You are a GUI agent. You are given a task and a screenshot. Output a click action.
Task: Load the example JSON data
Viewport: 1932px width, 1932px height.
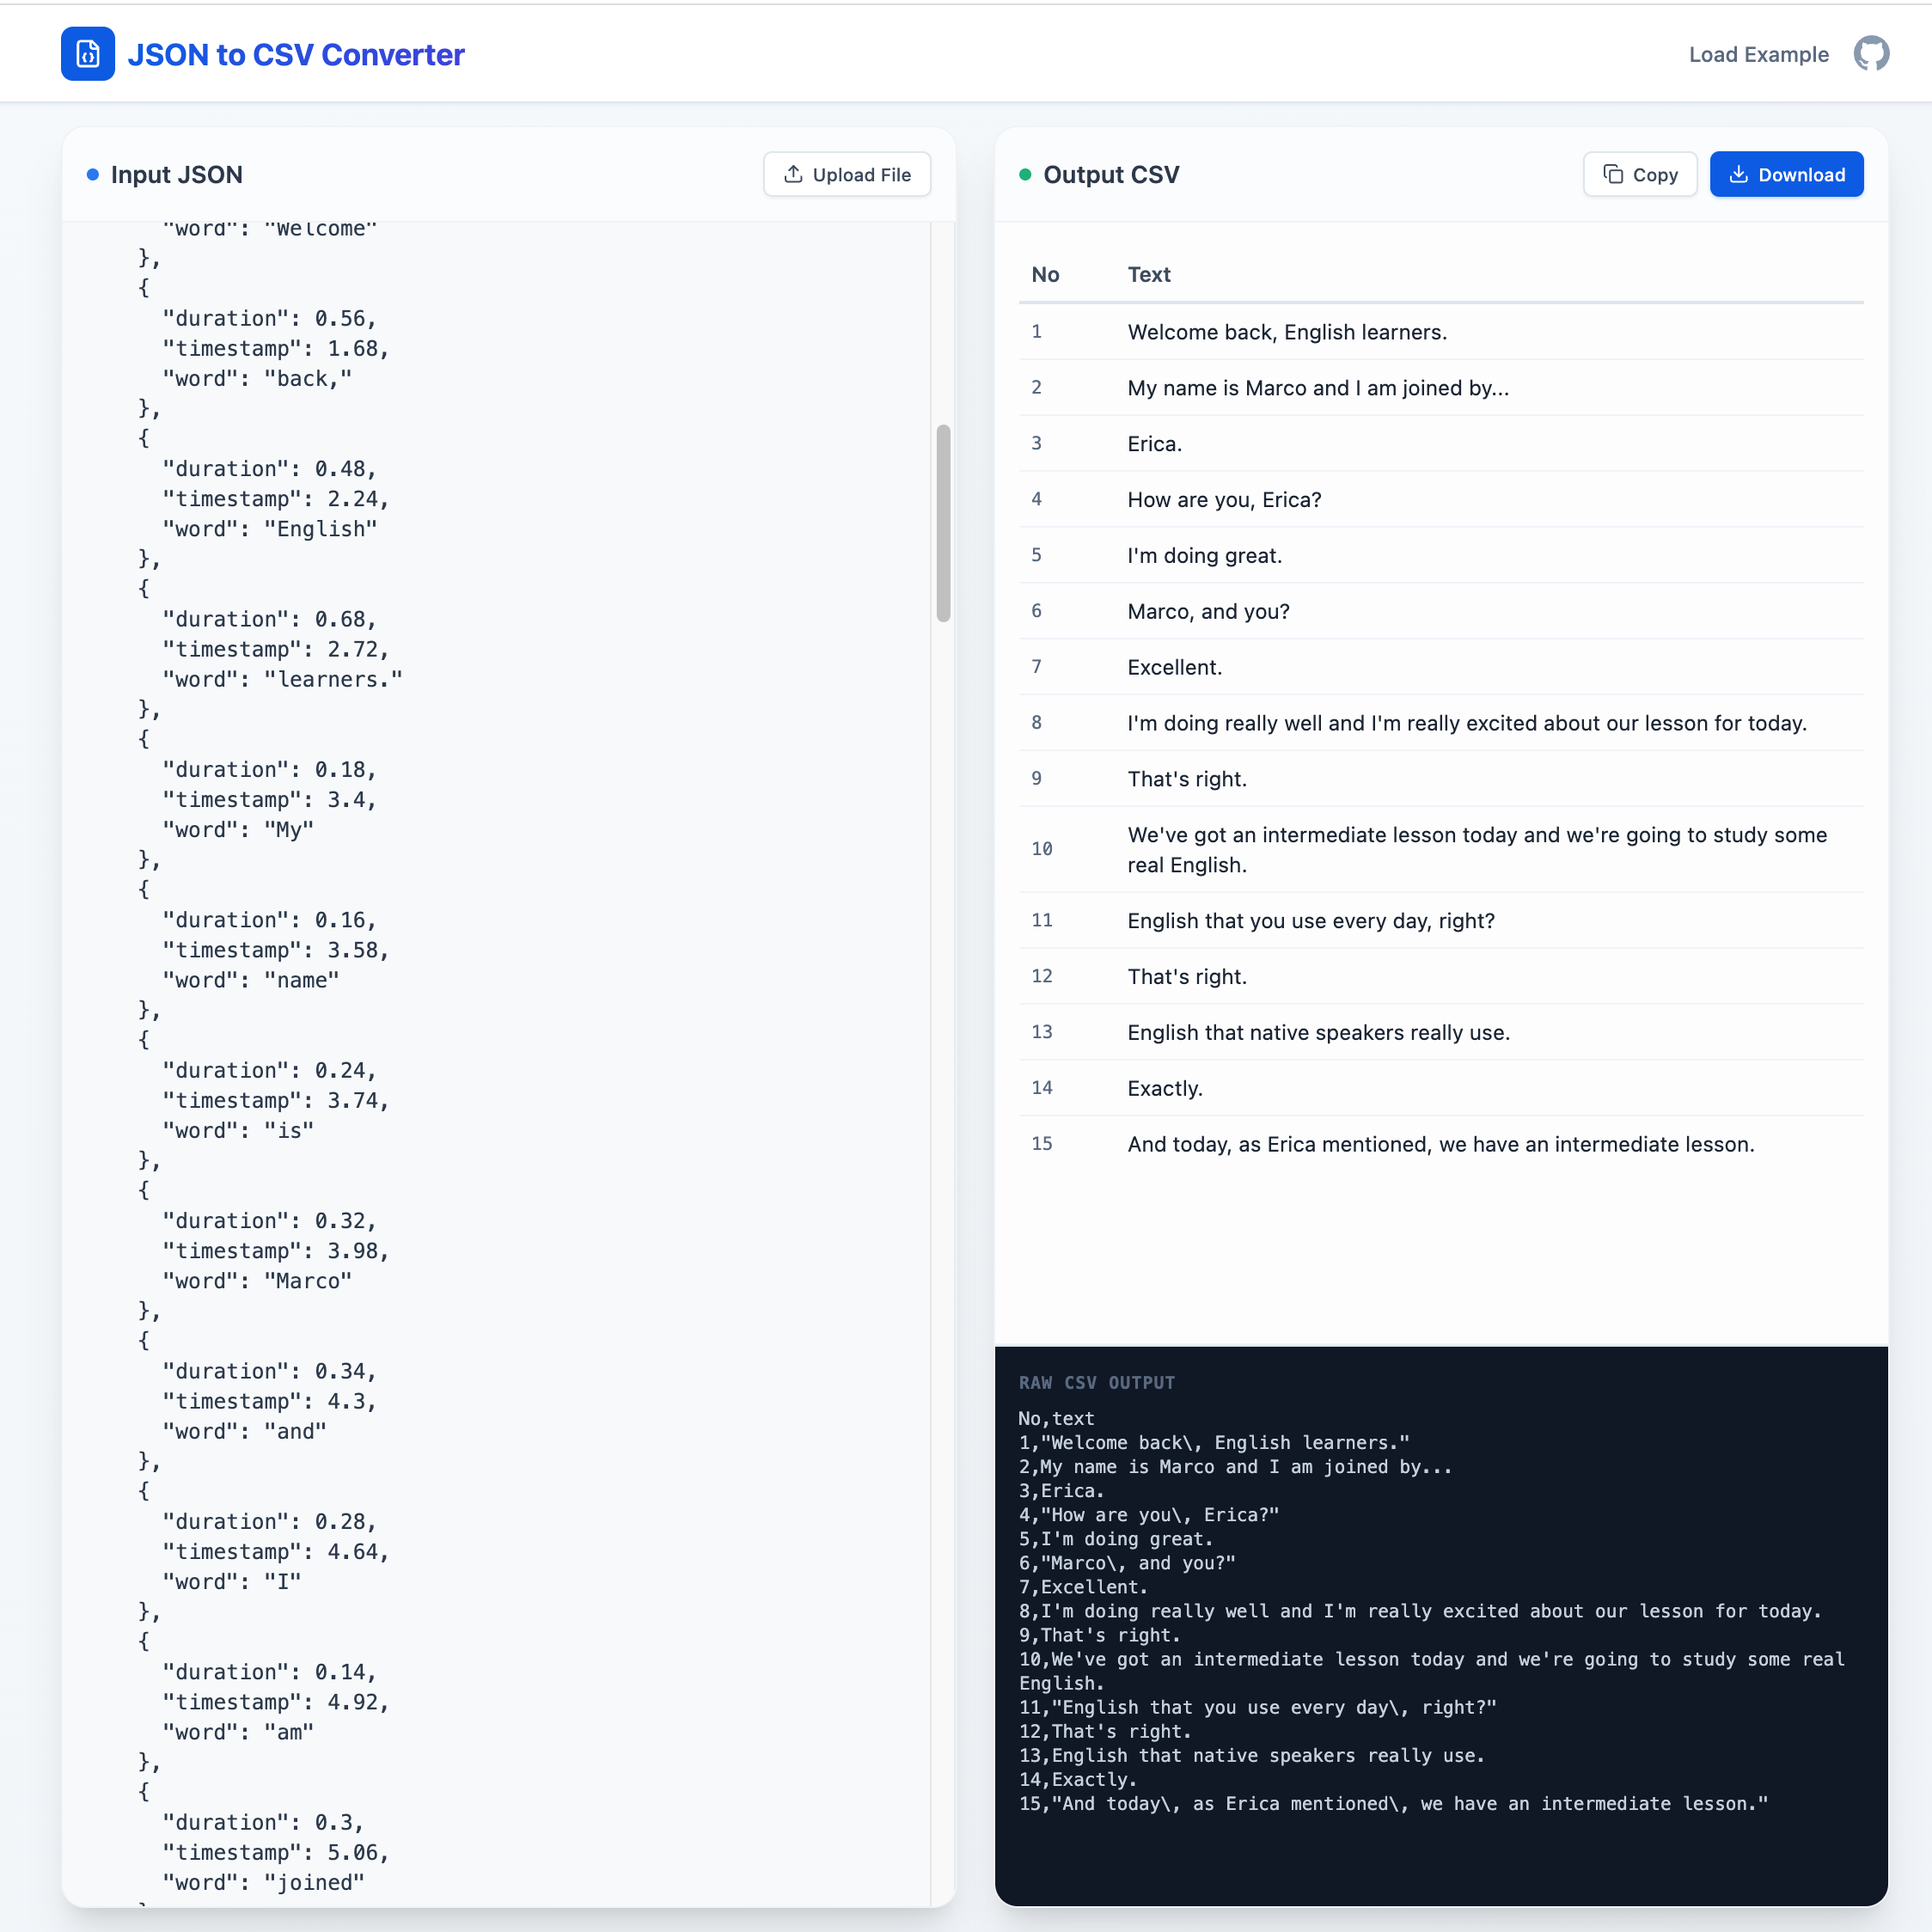pos(1758,55)
